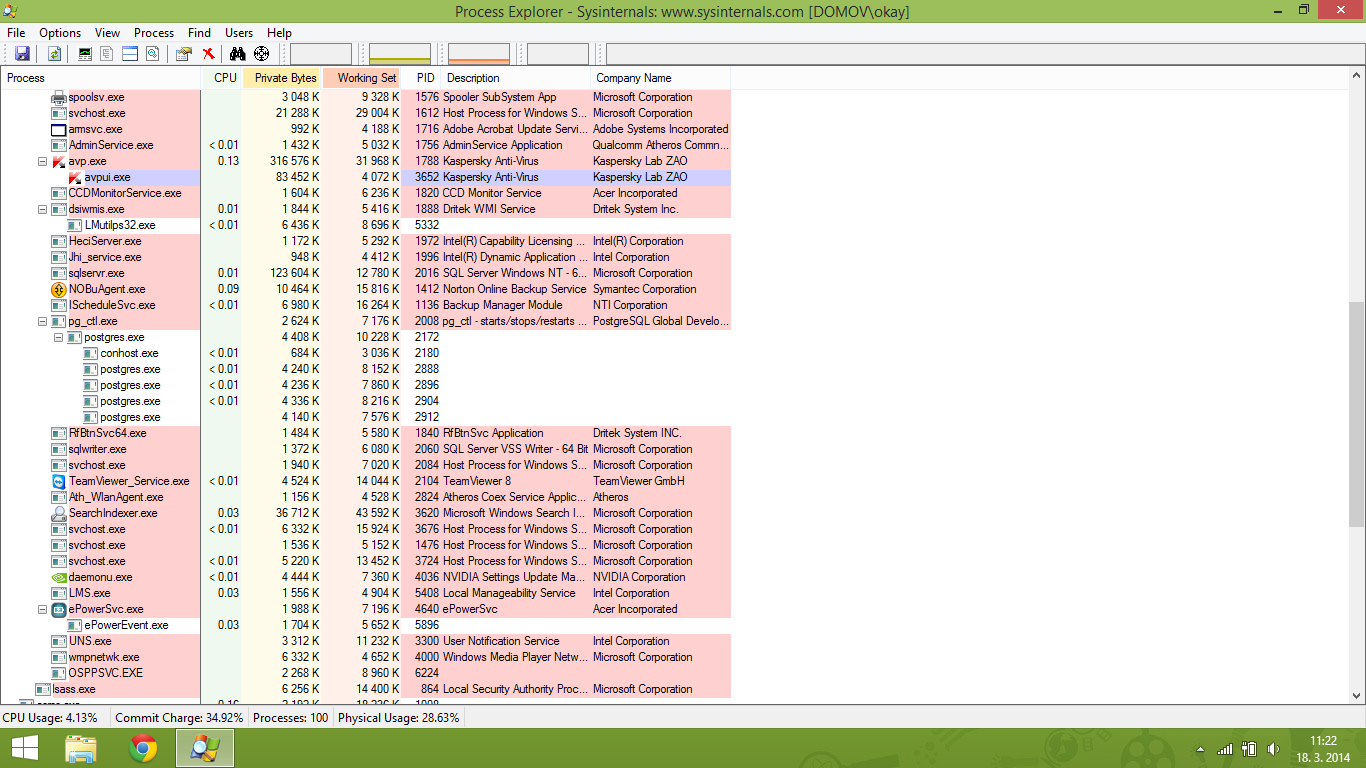Open process Properties from the toolbar
1366x768 pixels.
[184, 54]
